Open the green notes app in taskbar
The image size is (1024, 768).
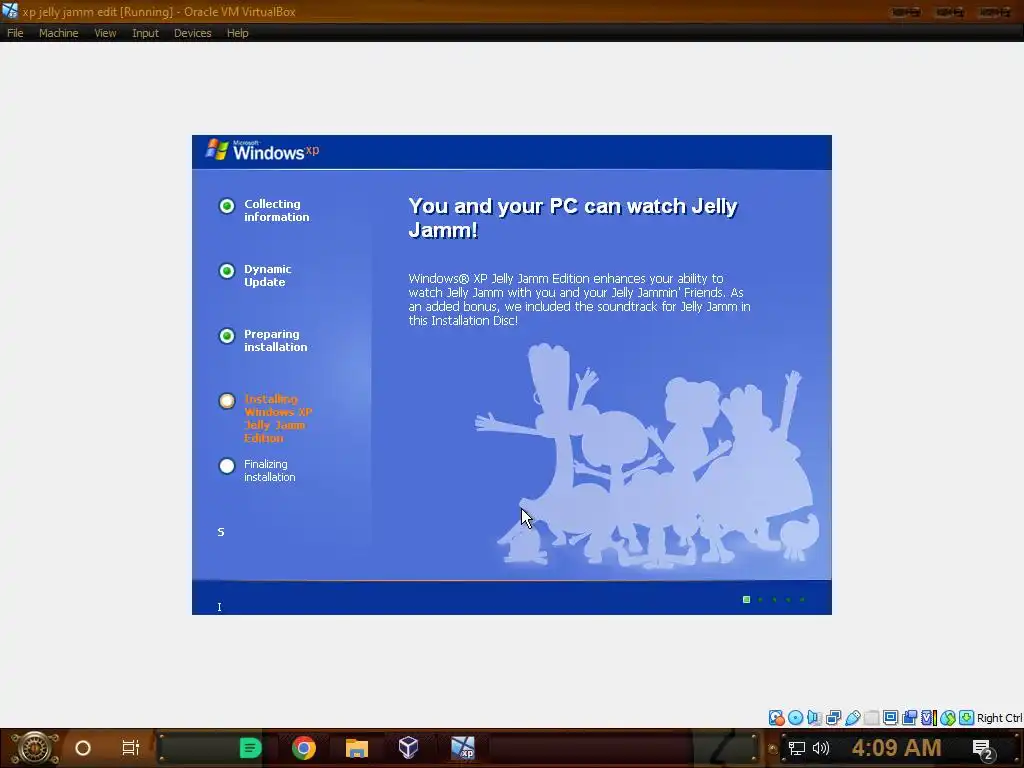(250, 748)
